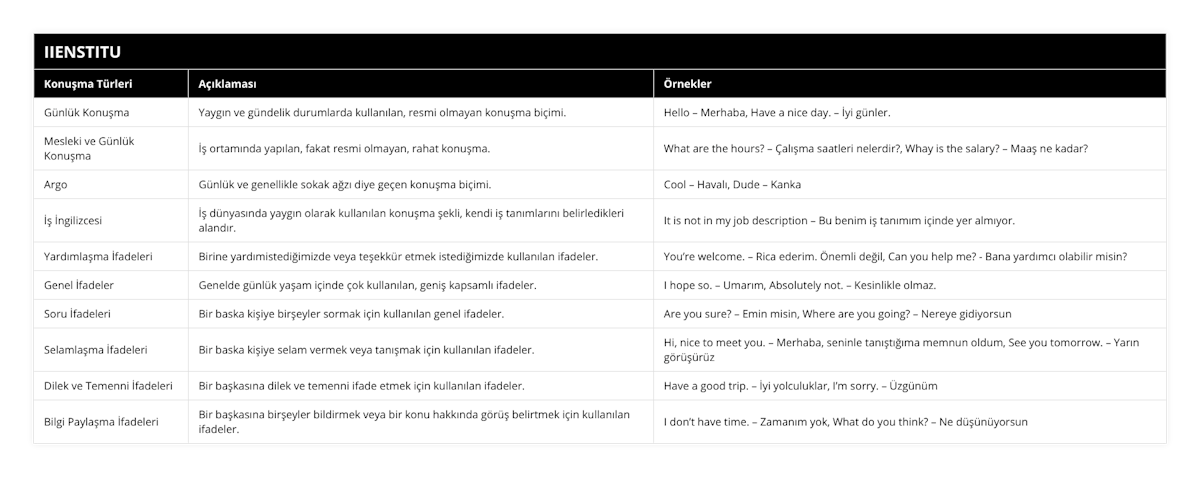Click the Yardımlaşma İfadeleri cell
Screen dimensions: 1200x477
click(99, 256)
